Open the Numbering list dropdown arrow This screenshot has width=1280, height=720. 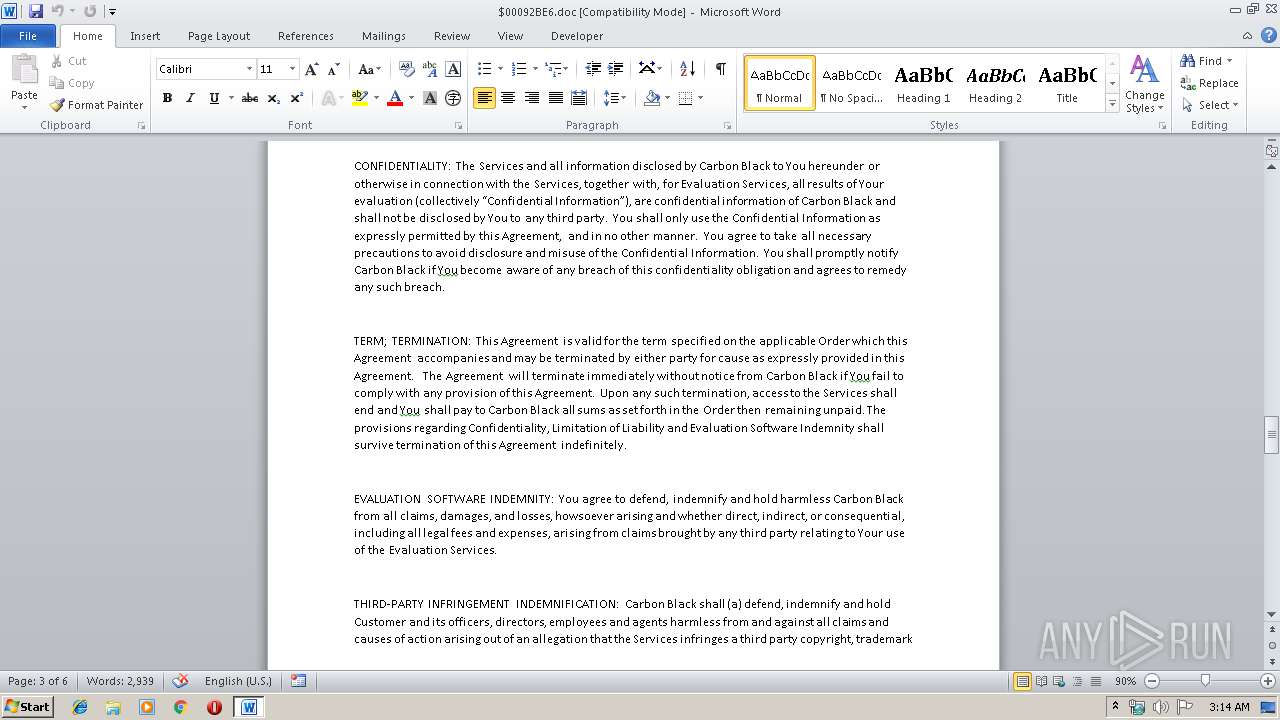tap(535, 69)
